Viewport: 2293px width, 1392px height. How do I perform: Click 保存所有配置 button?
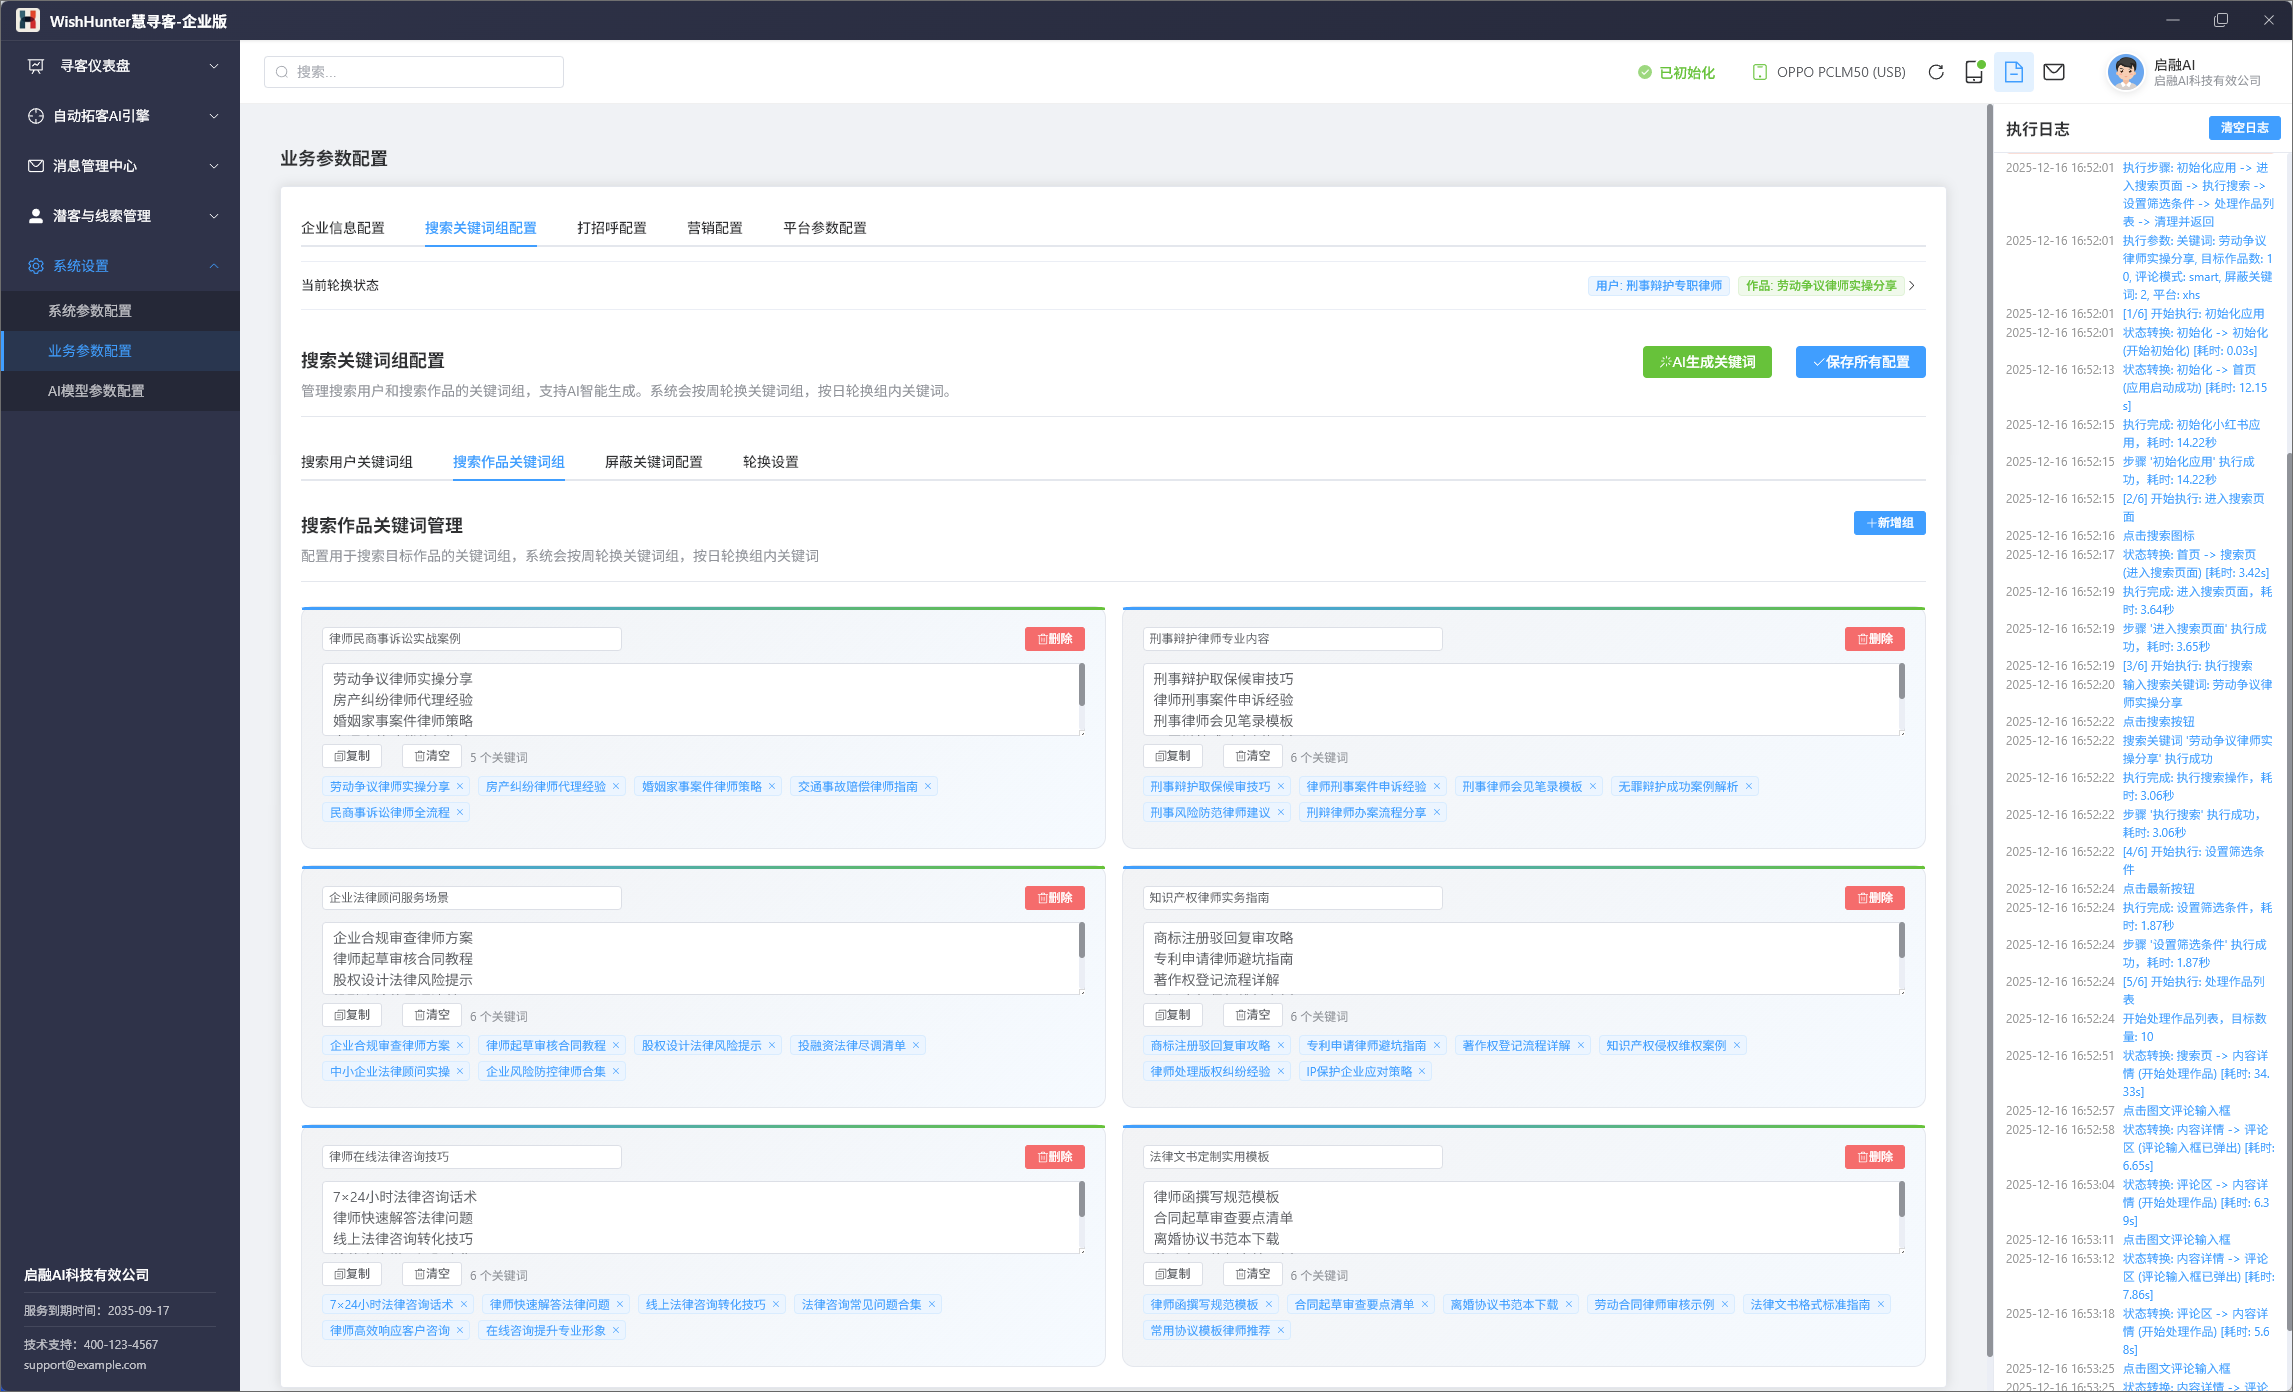click(1860, 362)
